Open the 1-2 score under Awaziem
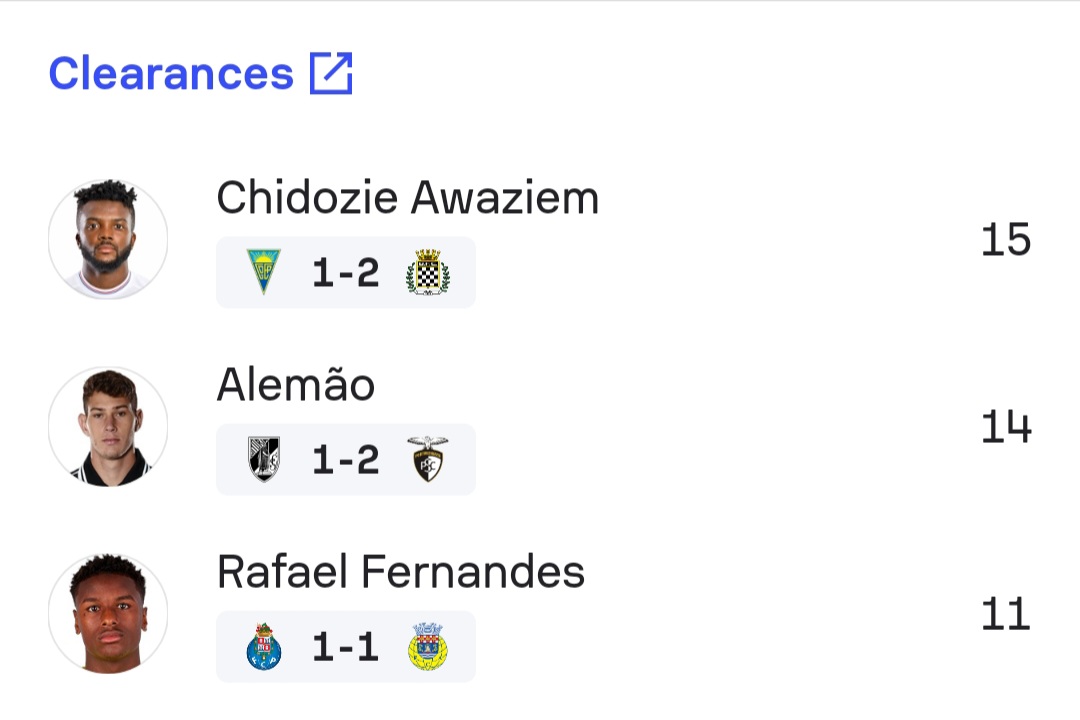1080x720 pixels. (345, 272)
